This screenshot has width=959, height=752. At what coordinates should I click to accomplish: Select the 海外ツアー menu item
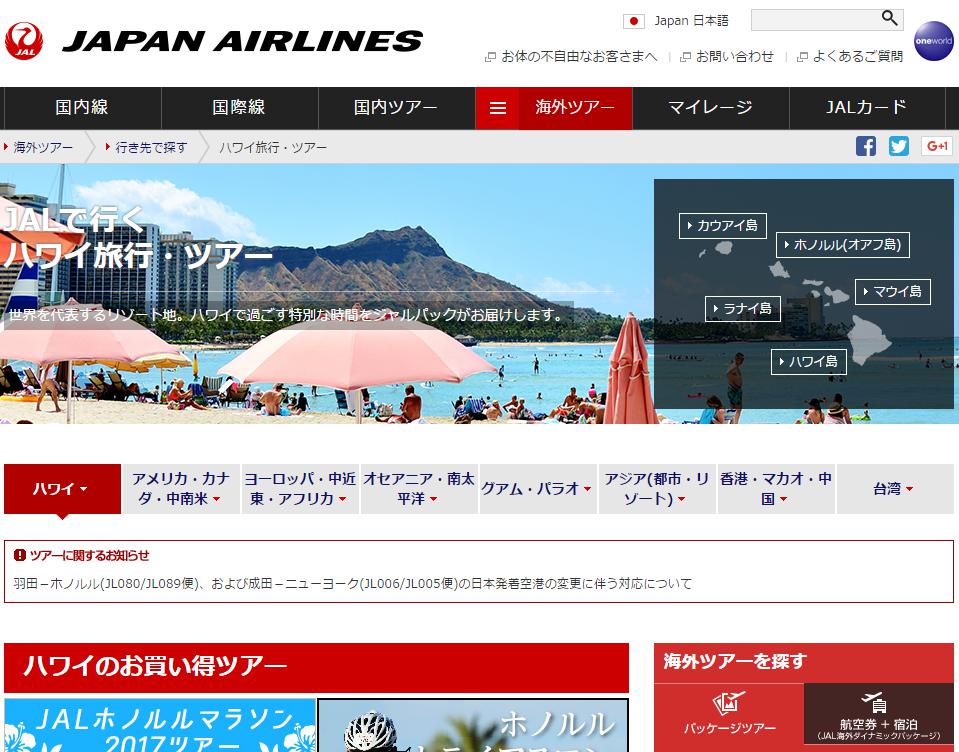pos(575,108)
